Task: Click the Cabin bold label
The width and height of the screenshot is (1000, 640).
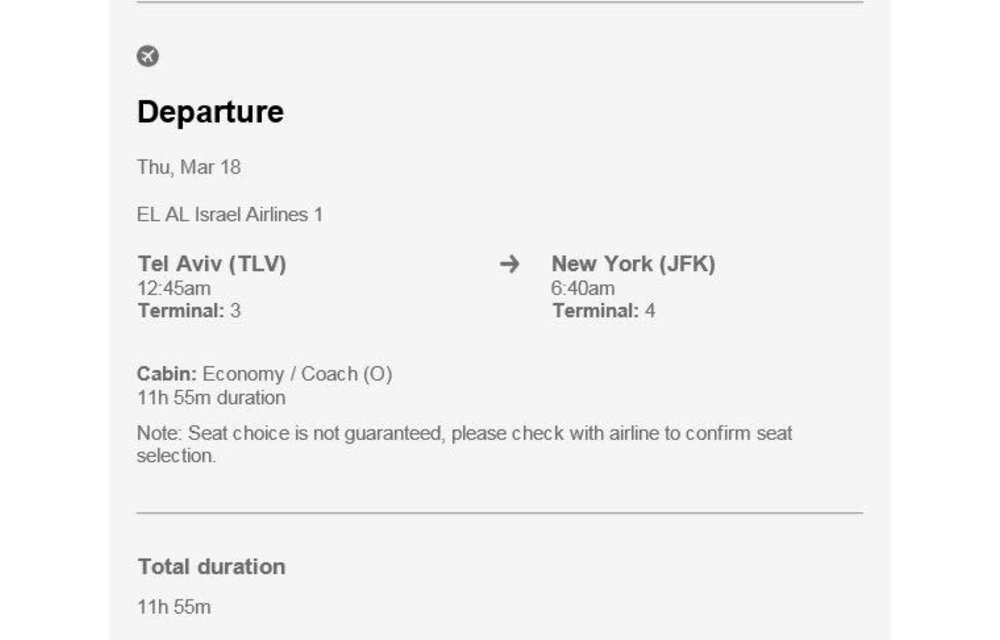Action: 167,374
